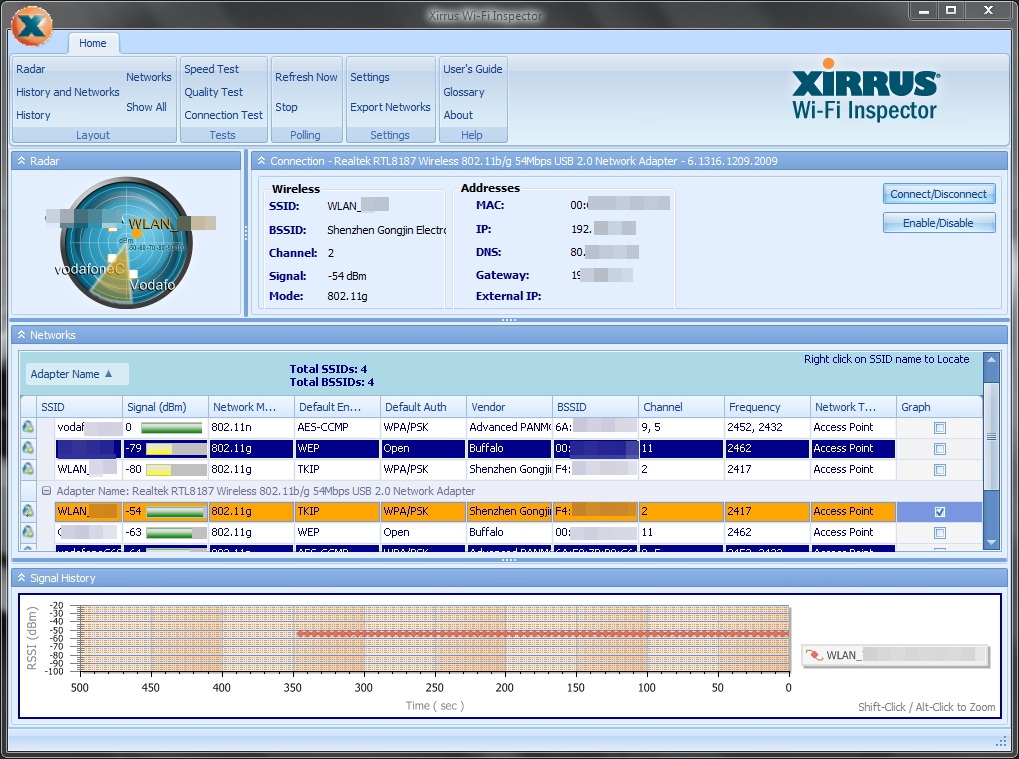
Task: Open the About entry in the Help section
Action: tap(457, 115)
